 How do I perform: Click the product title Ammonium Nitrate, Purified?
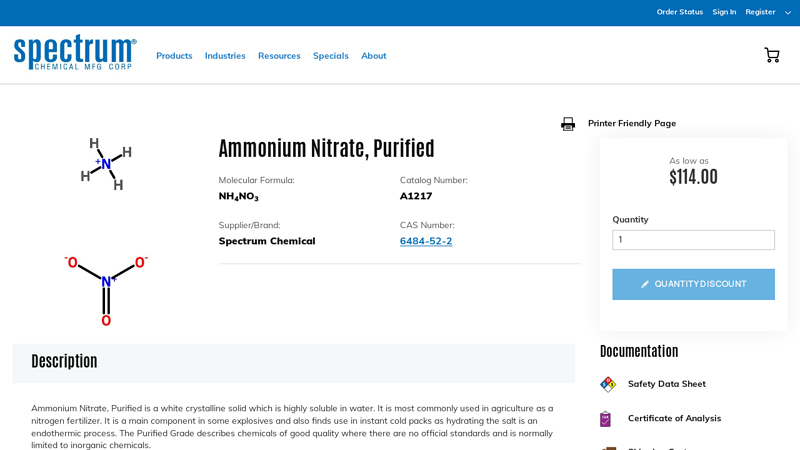tap(327, 148)
